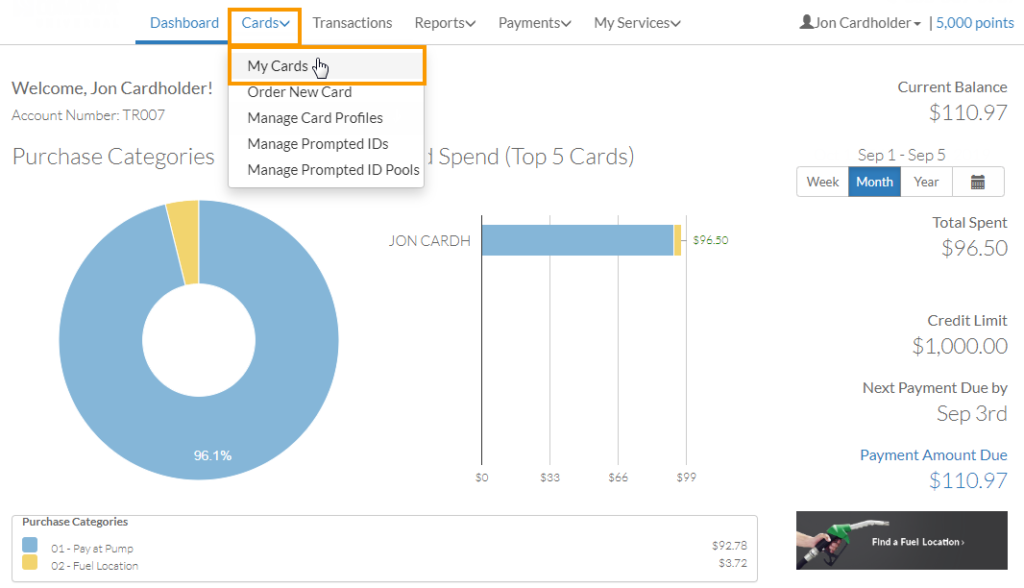The width and height of the screenshot is (1024, 588).
Task: Open the calendar date picker icon
Action: [978, 182]
